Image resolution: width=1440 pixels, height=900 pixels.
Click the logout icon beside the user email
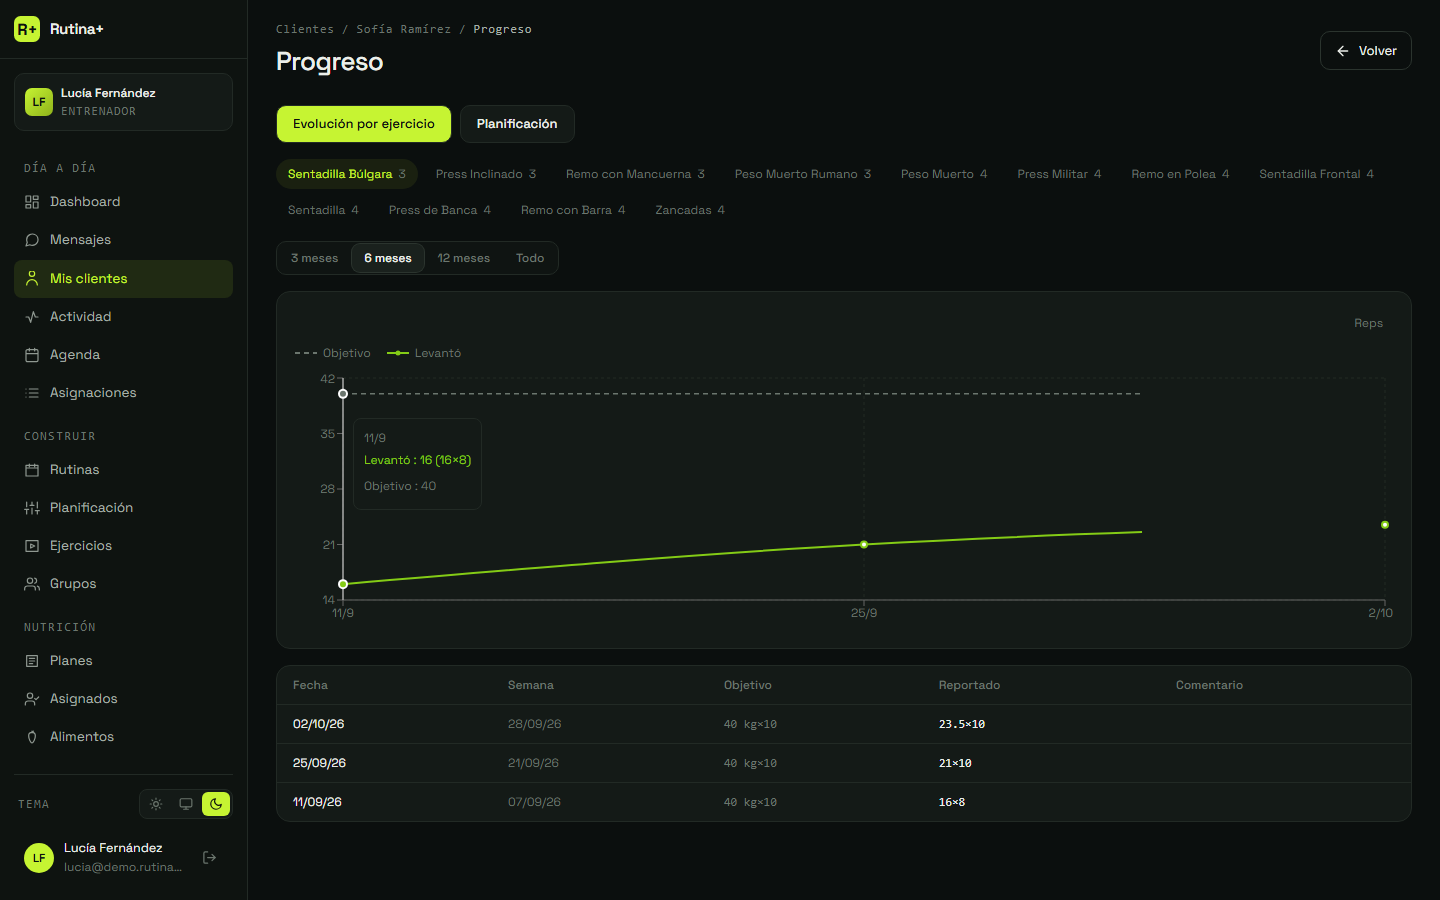(209, 857)
